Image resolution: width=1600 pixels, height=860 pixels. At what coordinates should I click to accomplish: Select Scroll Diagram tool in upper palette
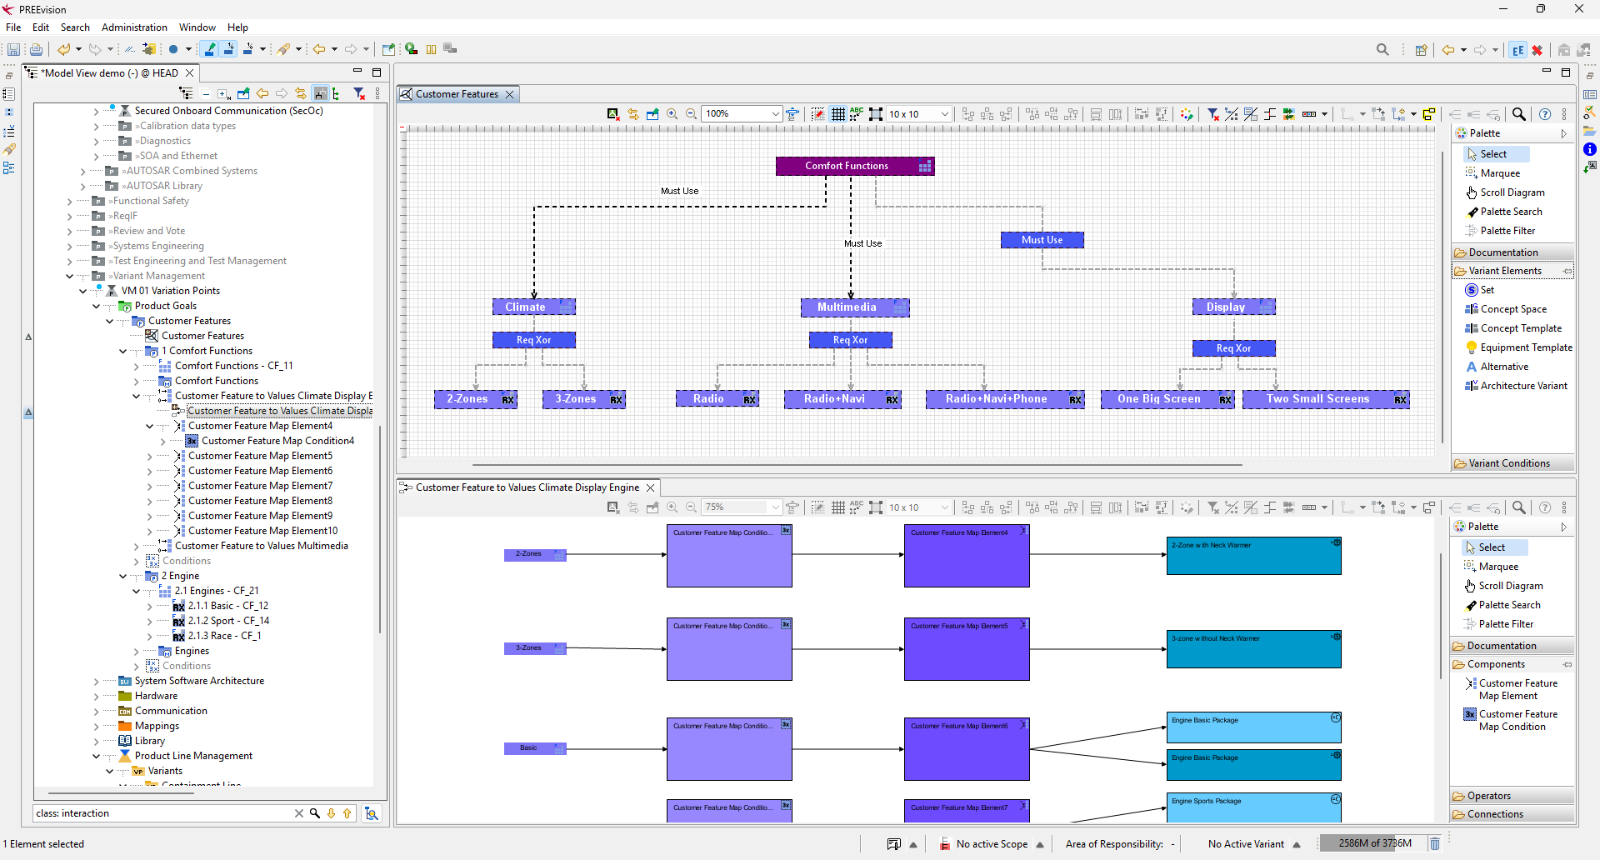click(1505, 192)
